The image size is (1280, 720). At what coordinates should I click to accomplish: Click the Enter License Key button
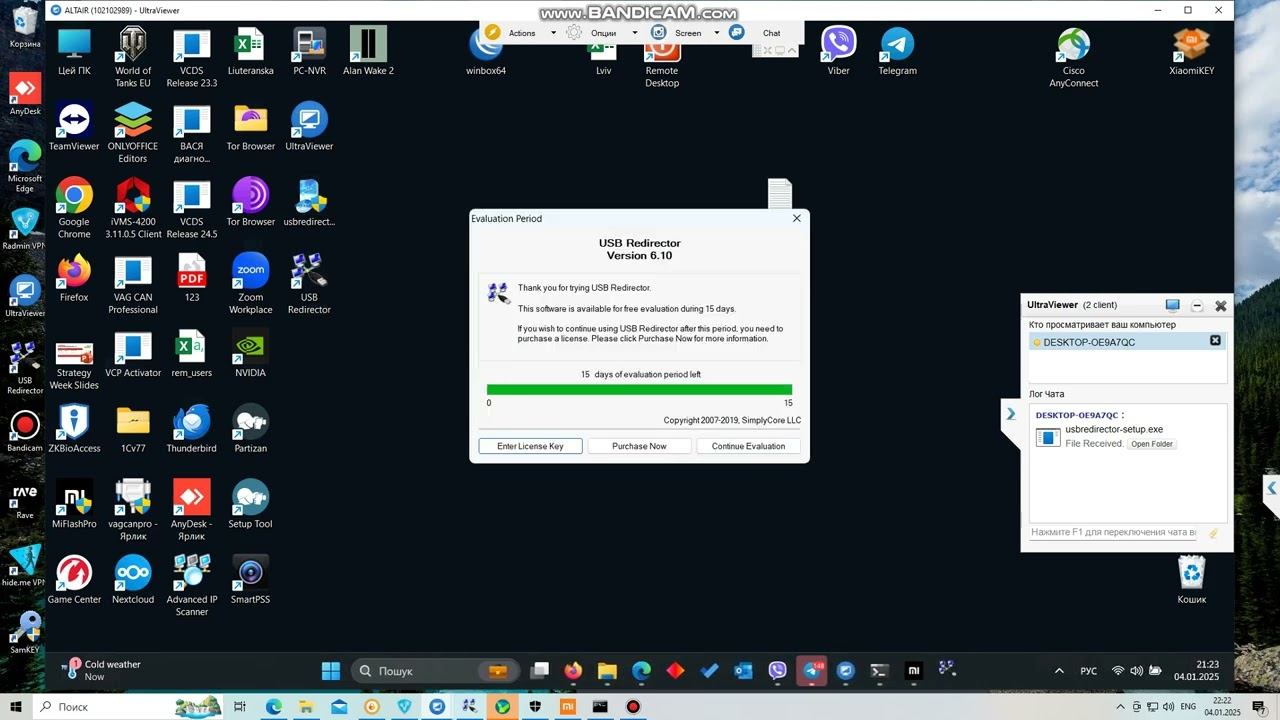pyautogui.click(x=530, y=446)
